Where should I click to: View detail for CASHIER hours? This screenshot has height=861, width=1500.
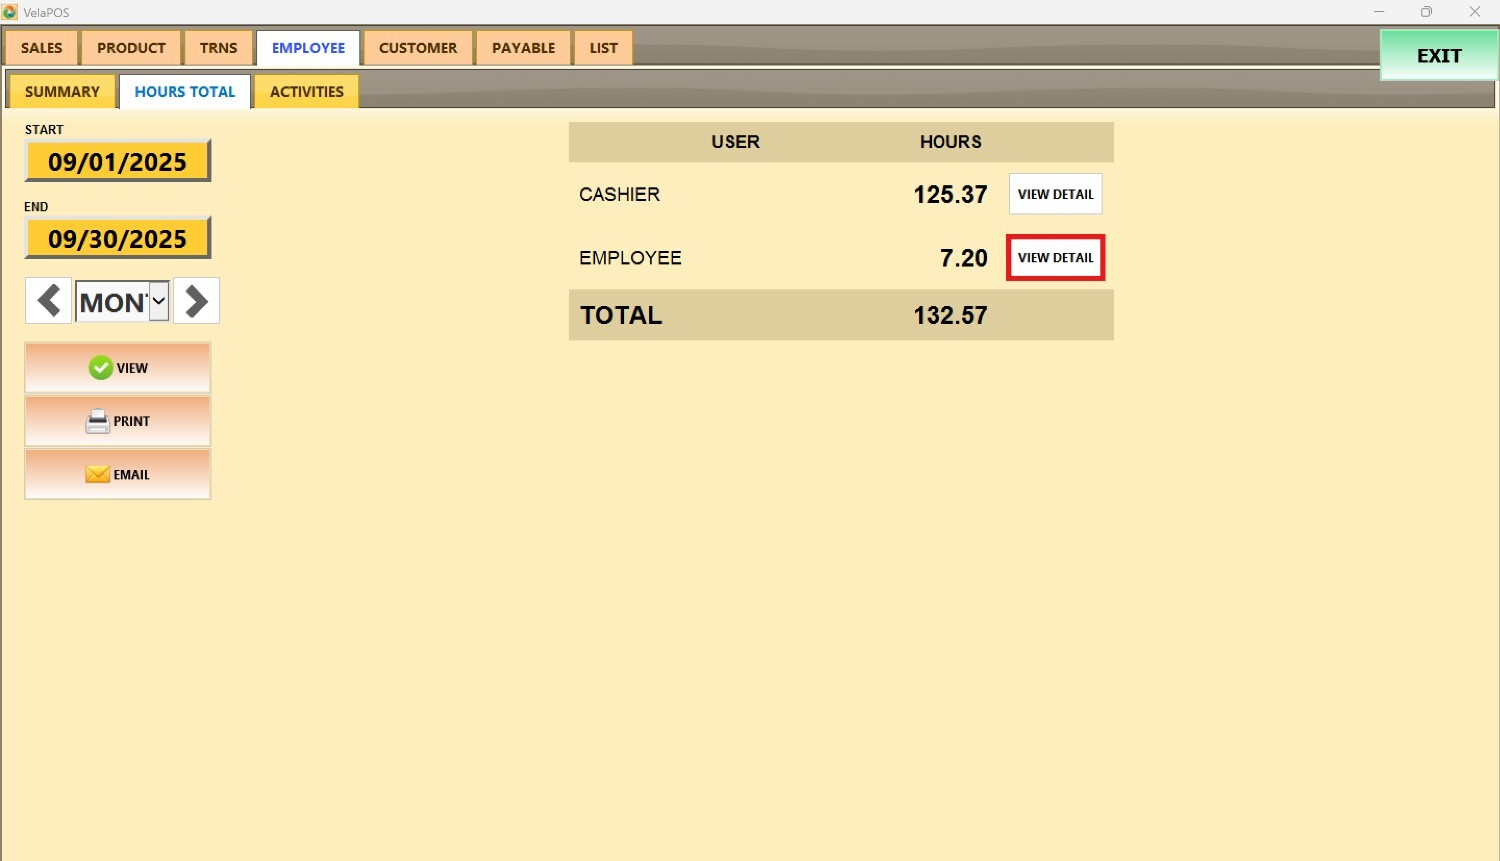pyautogui.click(x=1055, y=194)
